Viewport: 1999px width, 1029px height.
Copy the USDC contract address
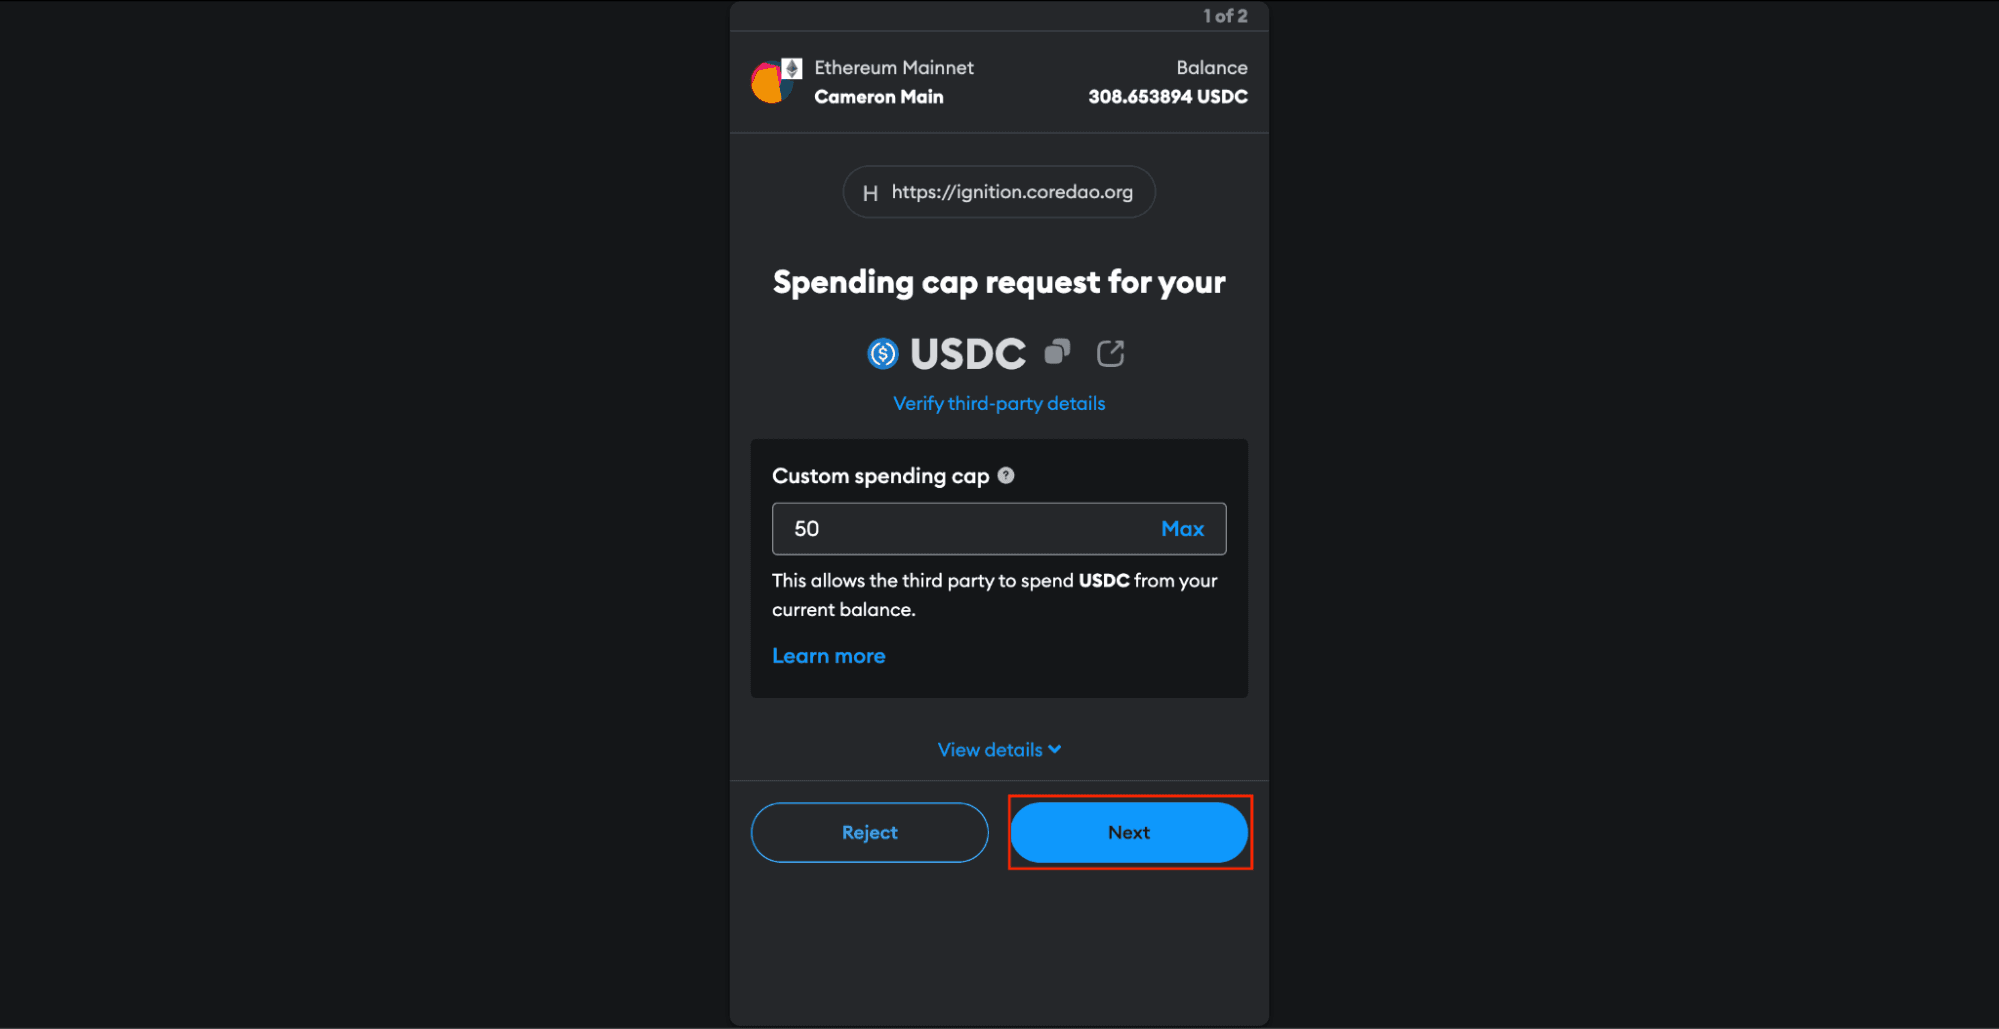[1058, 352]
